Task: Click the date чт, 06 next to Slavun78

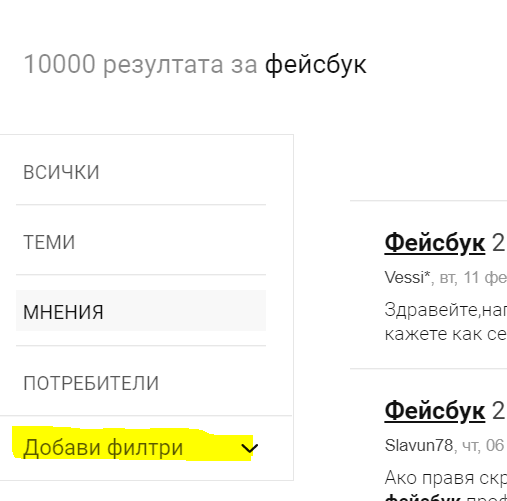Action: (x=485, y=446)
